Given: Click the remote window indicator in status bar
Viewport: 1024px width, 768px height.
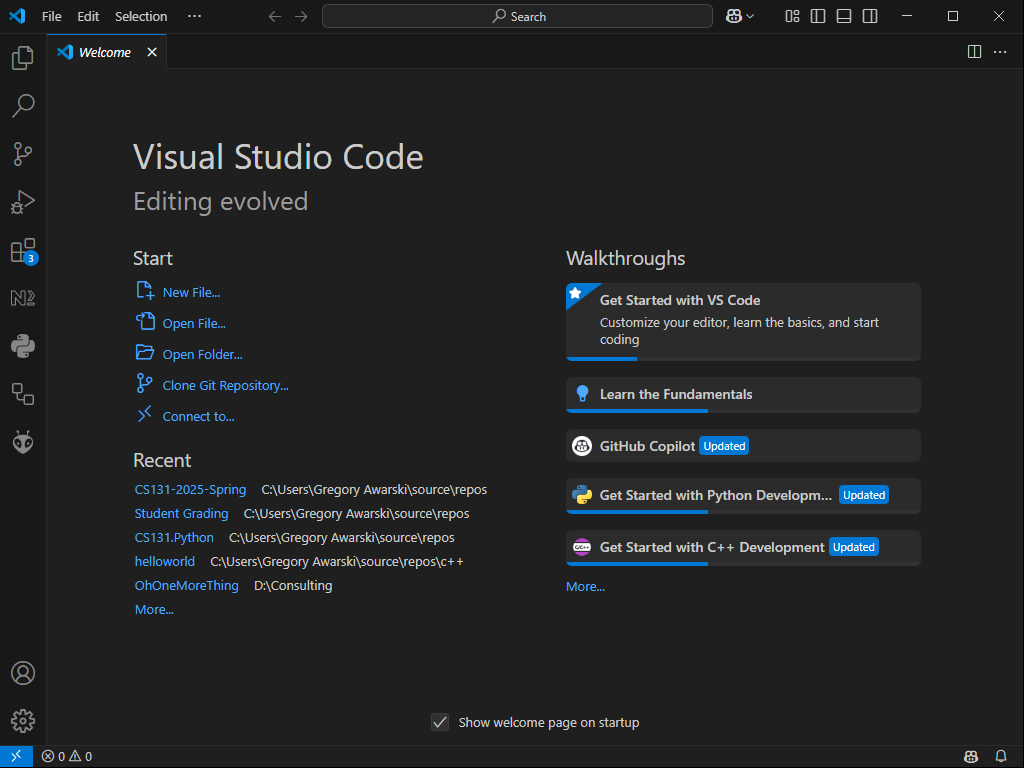Looking at the screenshot, I should point(16,756).
